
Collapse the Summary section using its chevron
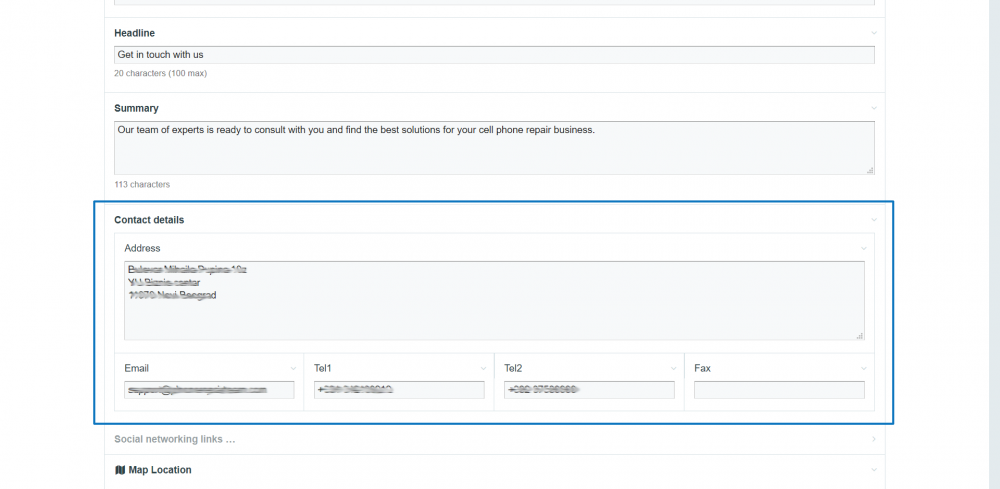(873, 108)
